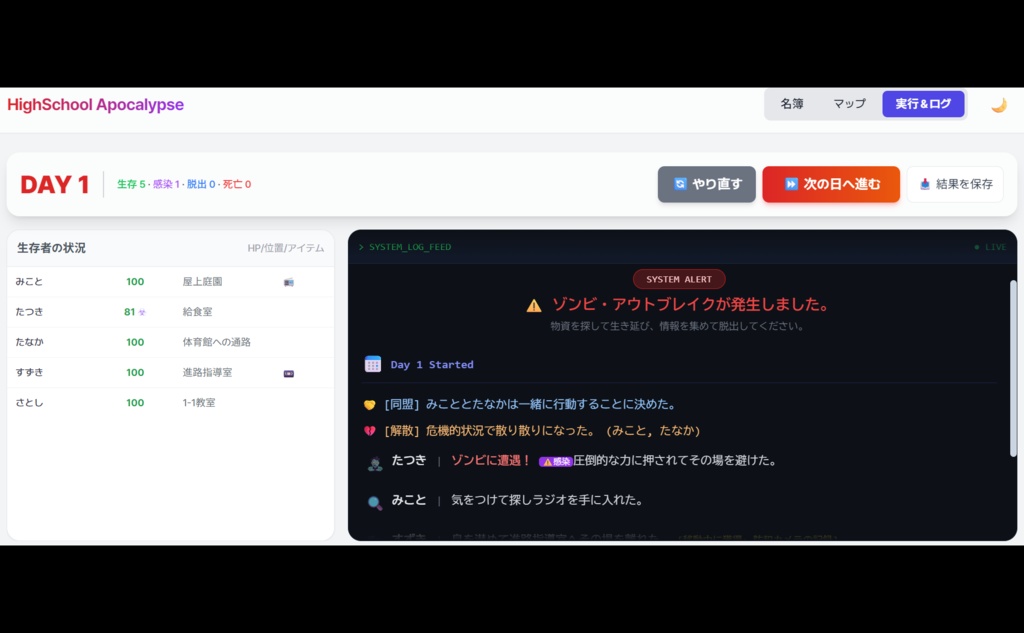The width and height of the screenshot is (1024, 633).
Task: Toggle the LIVE indicator on the log feed
Action: (990, 247)
